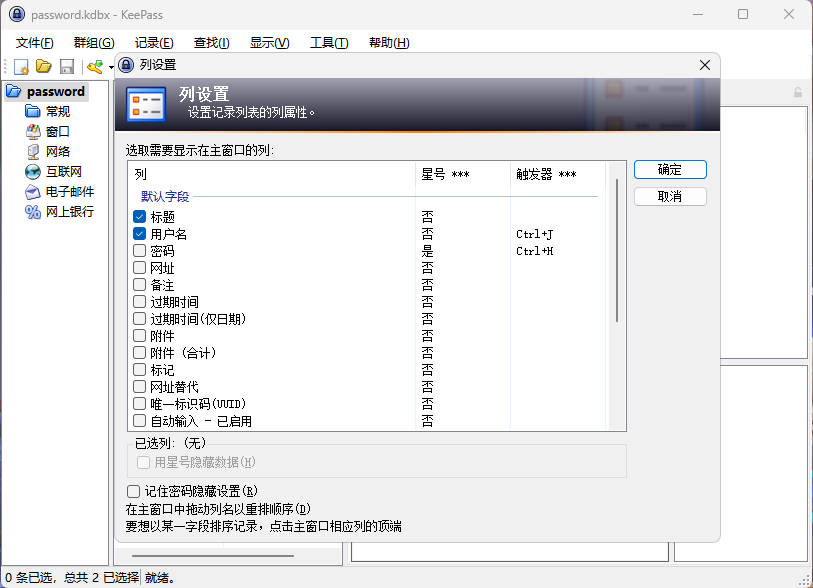This screenshot has width=813, height=588.
Task: Tick the 记住密码隐藏设置 checkbox
Action: 134,491
